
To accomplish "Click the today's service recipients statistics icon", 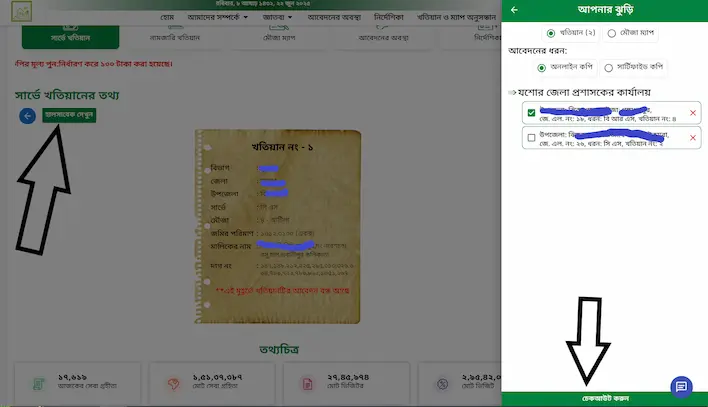I will pos(39,384).
